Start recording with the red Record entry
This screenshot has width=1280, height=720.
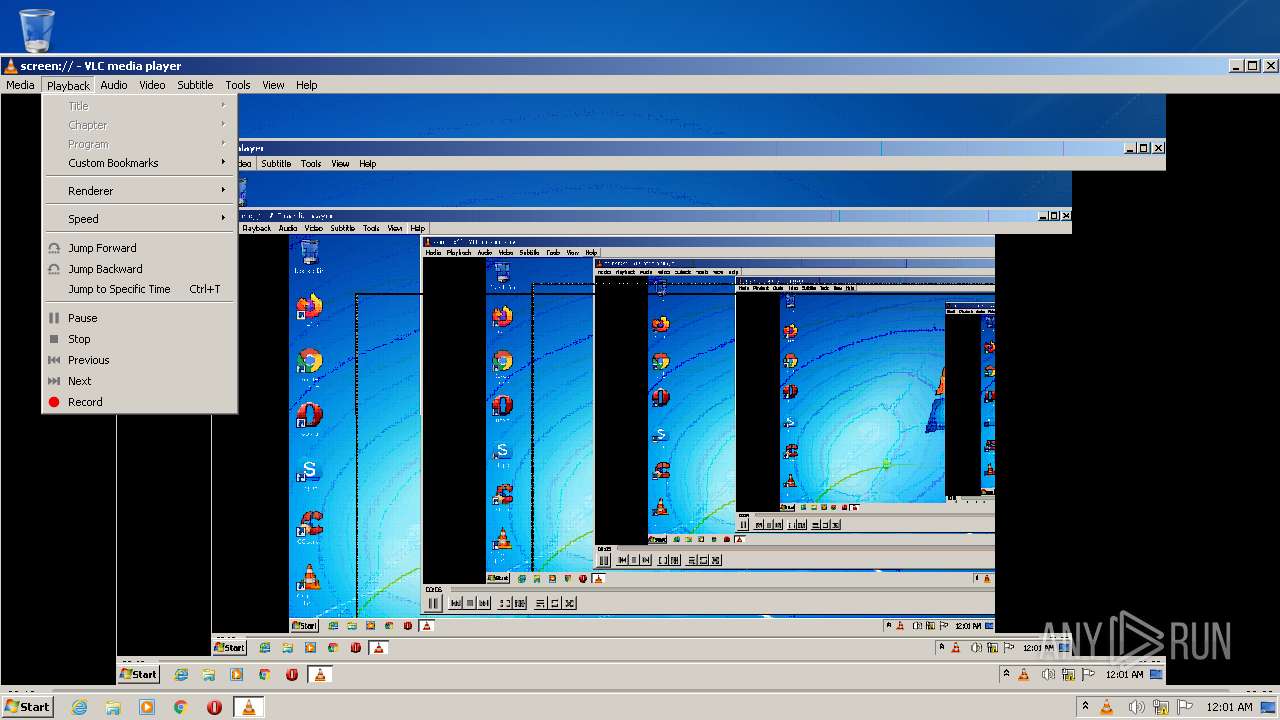(139, 402)
